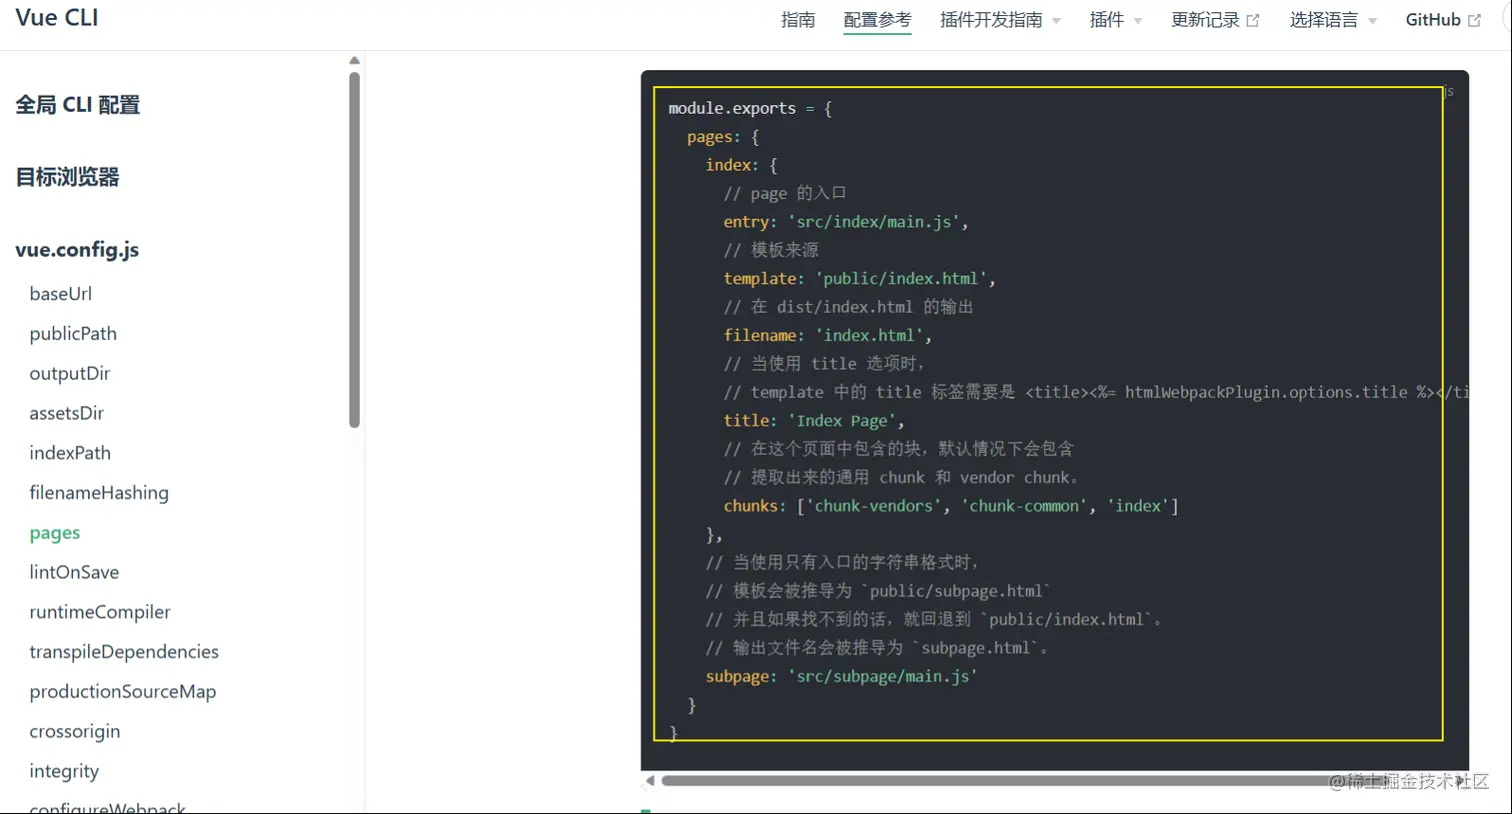Screen dimensions: 1512x814
Task: Go to the 全局 CLI 配置 sidebar section
Action: pos(78,105)
